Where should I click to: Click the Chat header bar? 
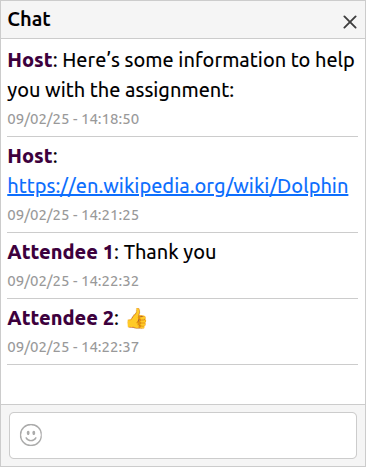coord(183,20)
